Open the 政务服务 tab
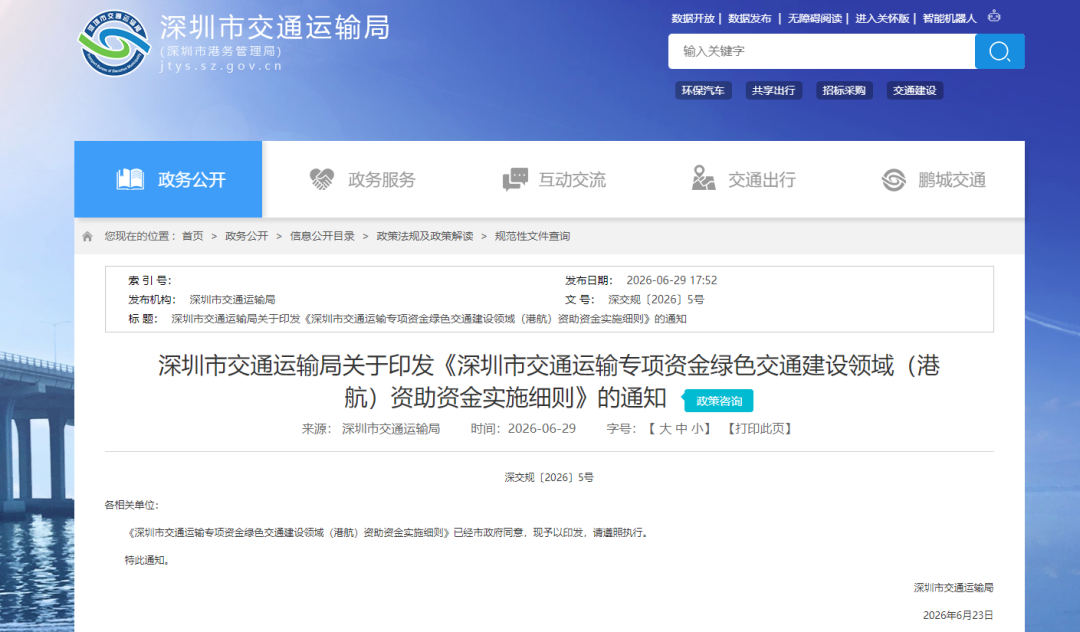The height and width of the screenshot is (632, 1080). pos(362,180)
